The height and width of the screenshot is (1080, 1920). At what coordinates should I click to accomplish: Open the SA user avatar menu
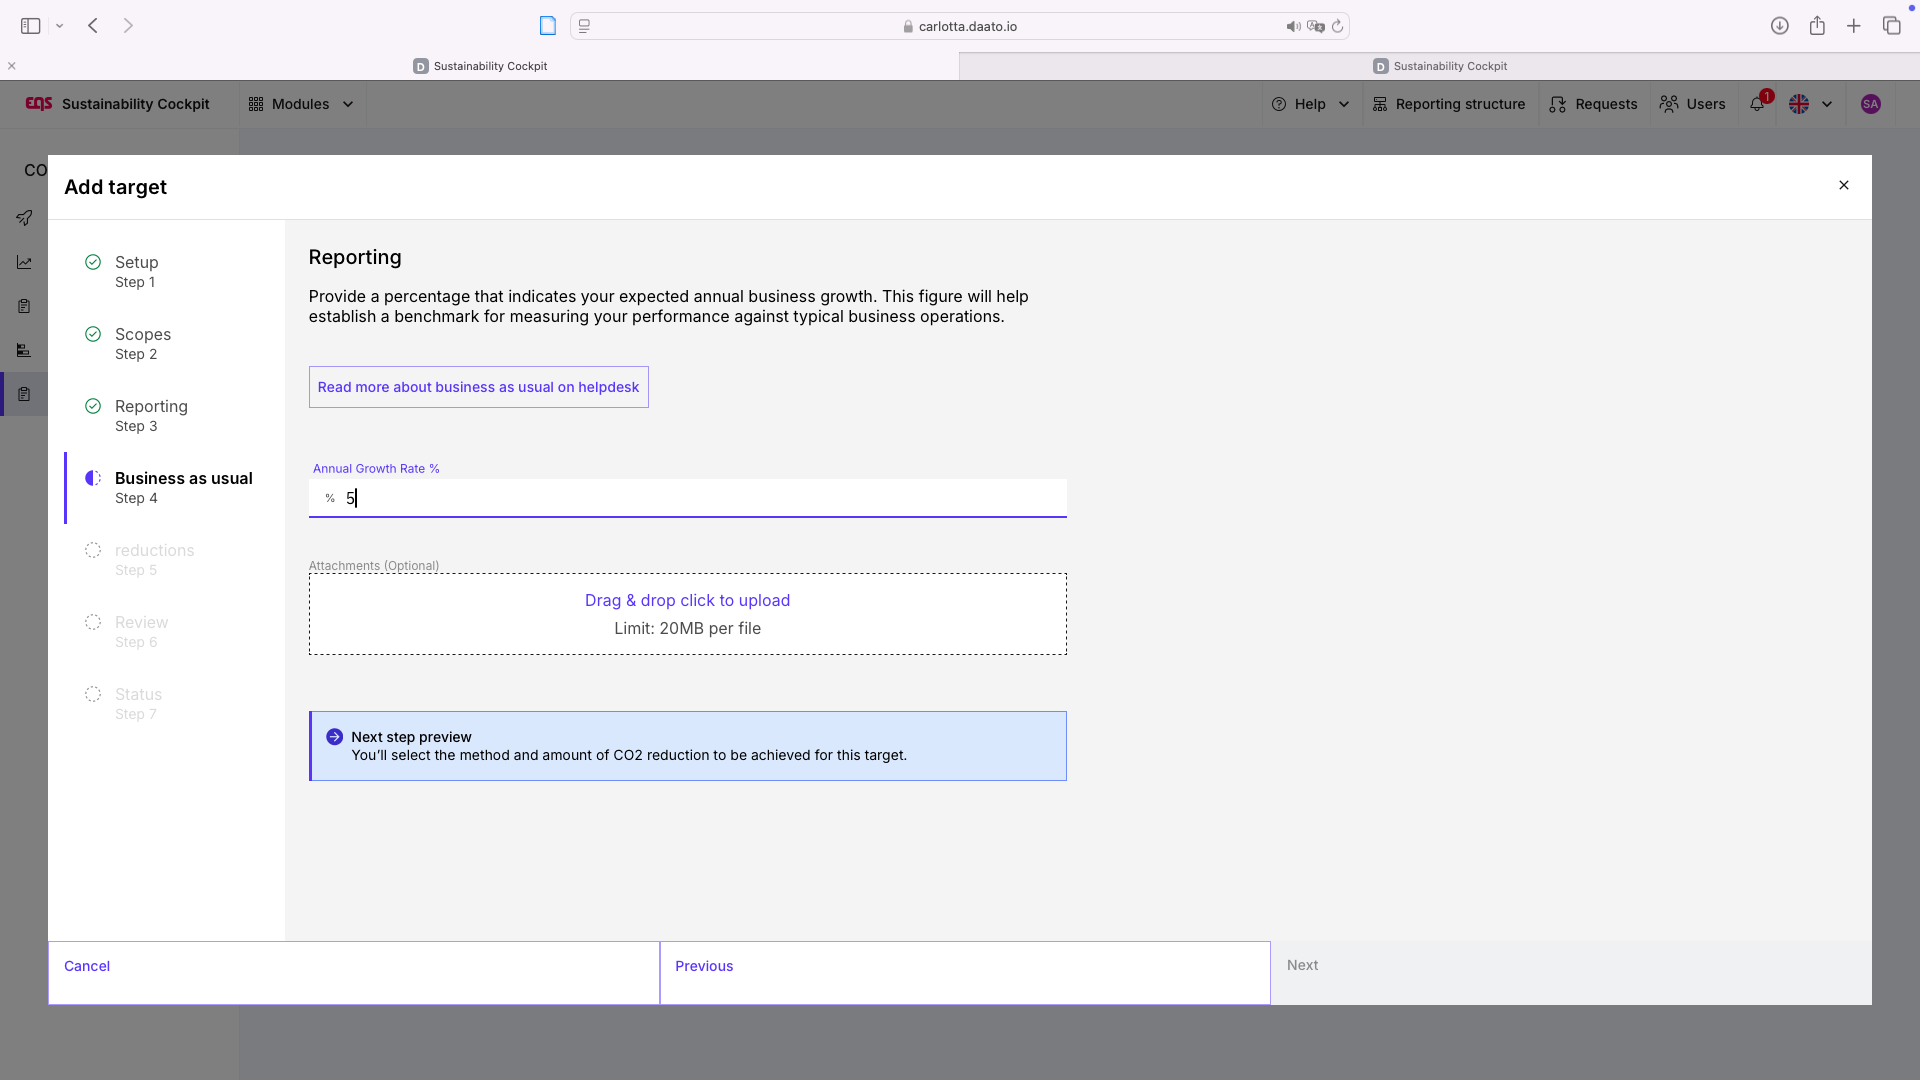[1870, 104]
